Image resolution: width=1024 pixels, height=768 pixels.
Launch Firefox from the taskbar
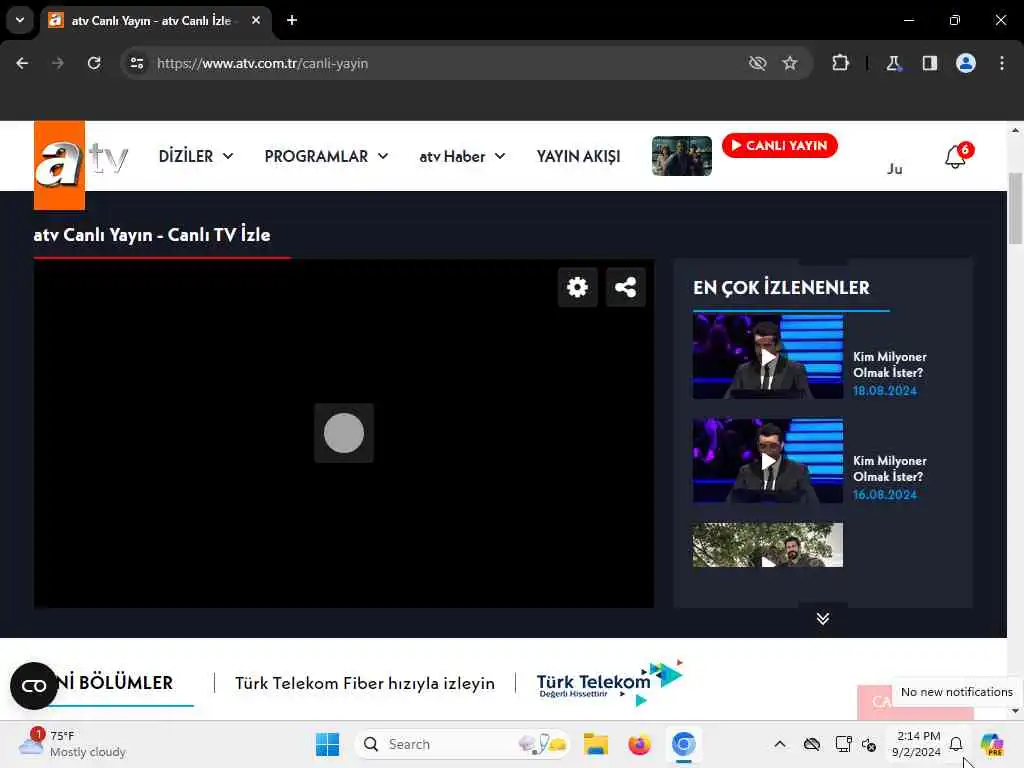639,744
